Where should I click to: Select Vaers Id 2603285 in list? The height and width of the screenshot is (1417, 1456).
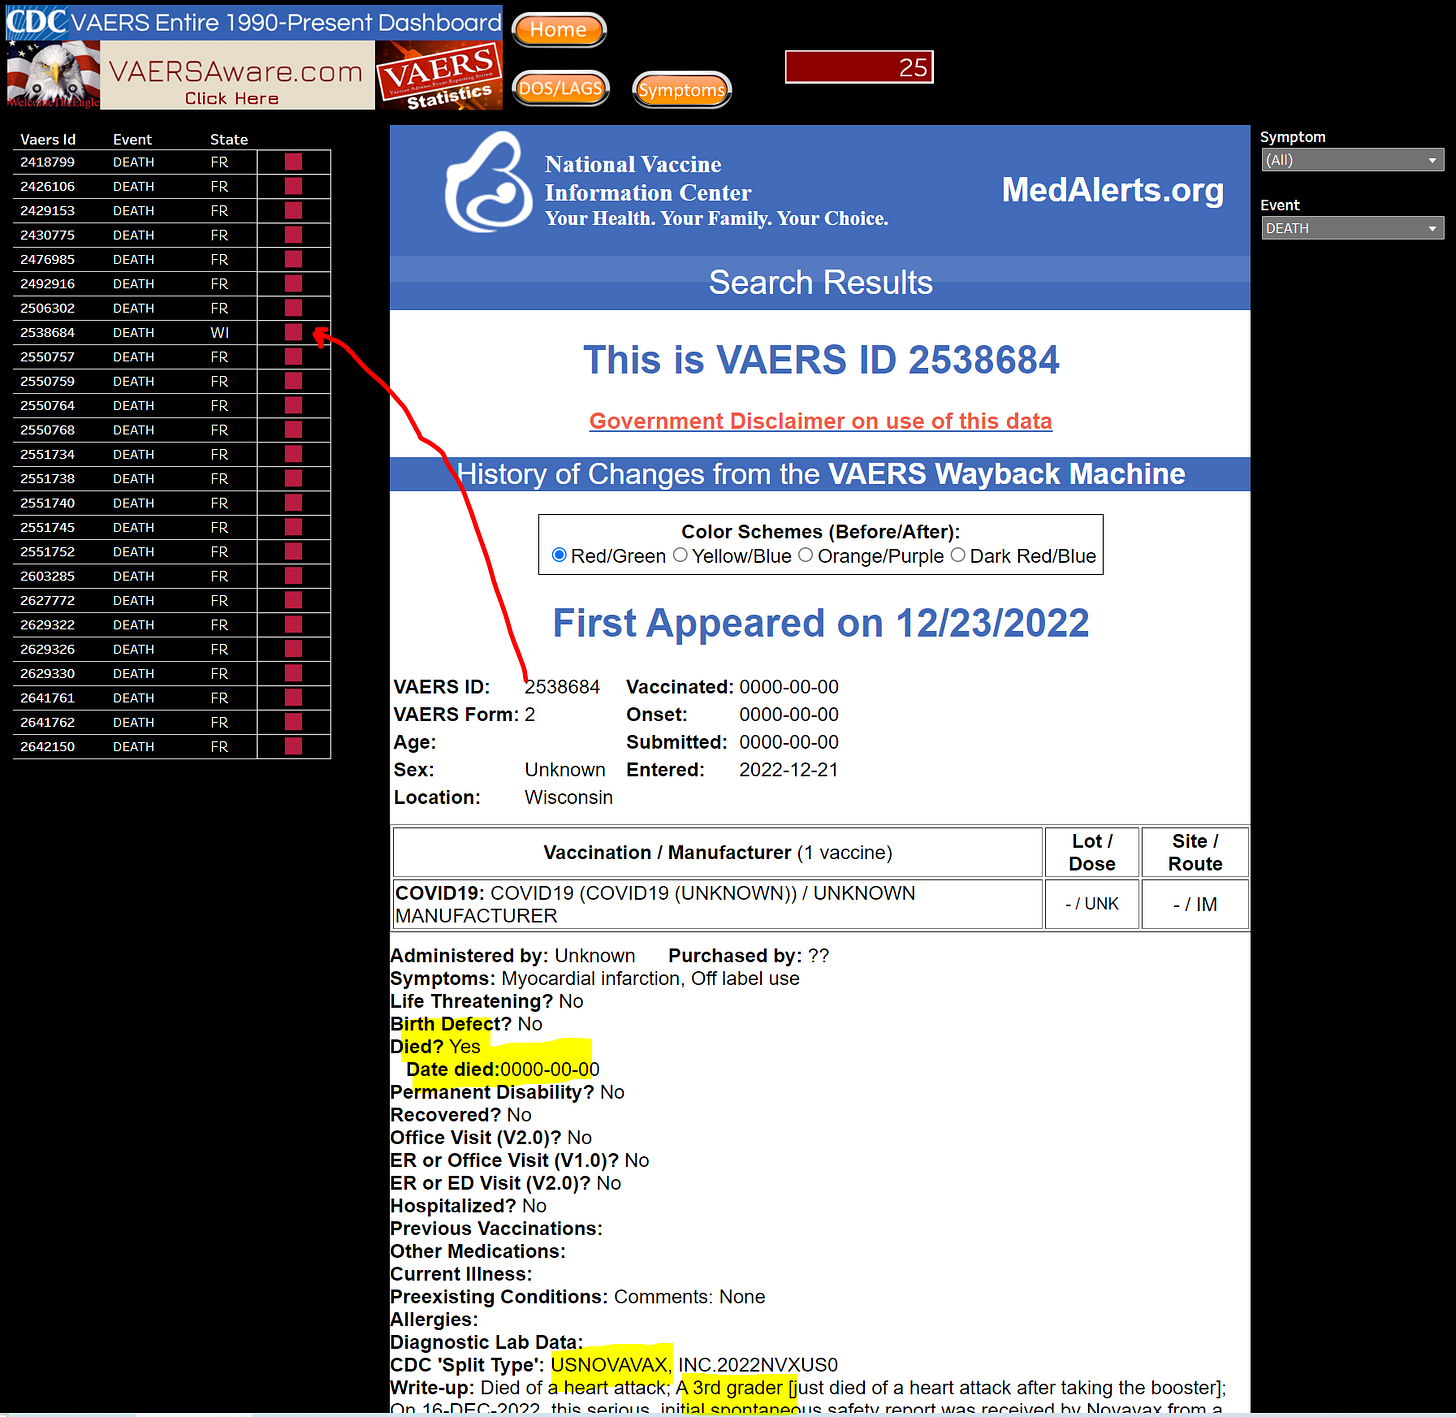[47, 576]
